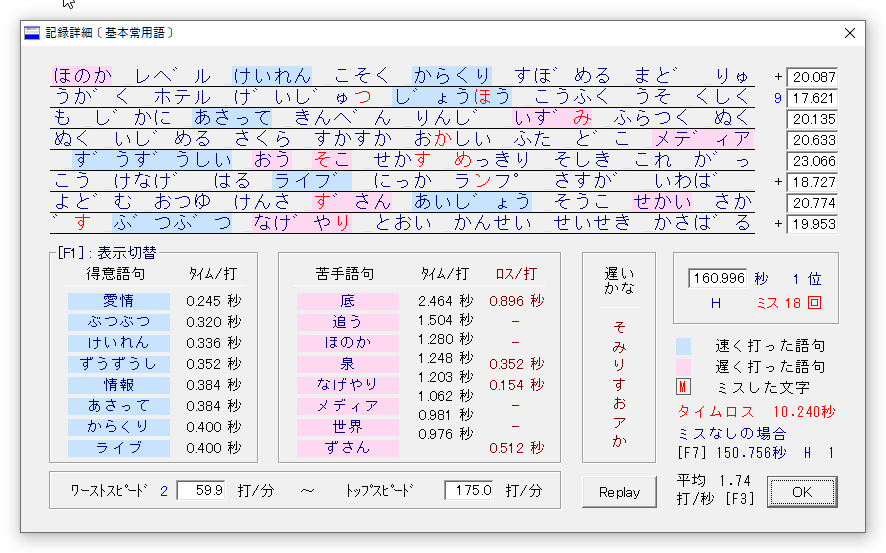
Task: Close the 記録詳細 dialog window
Action: tap(850, 33)
